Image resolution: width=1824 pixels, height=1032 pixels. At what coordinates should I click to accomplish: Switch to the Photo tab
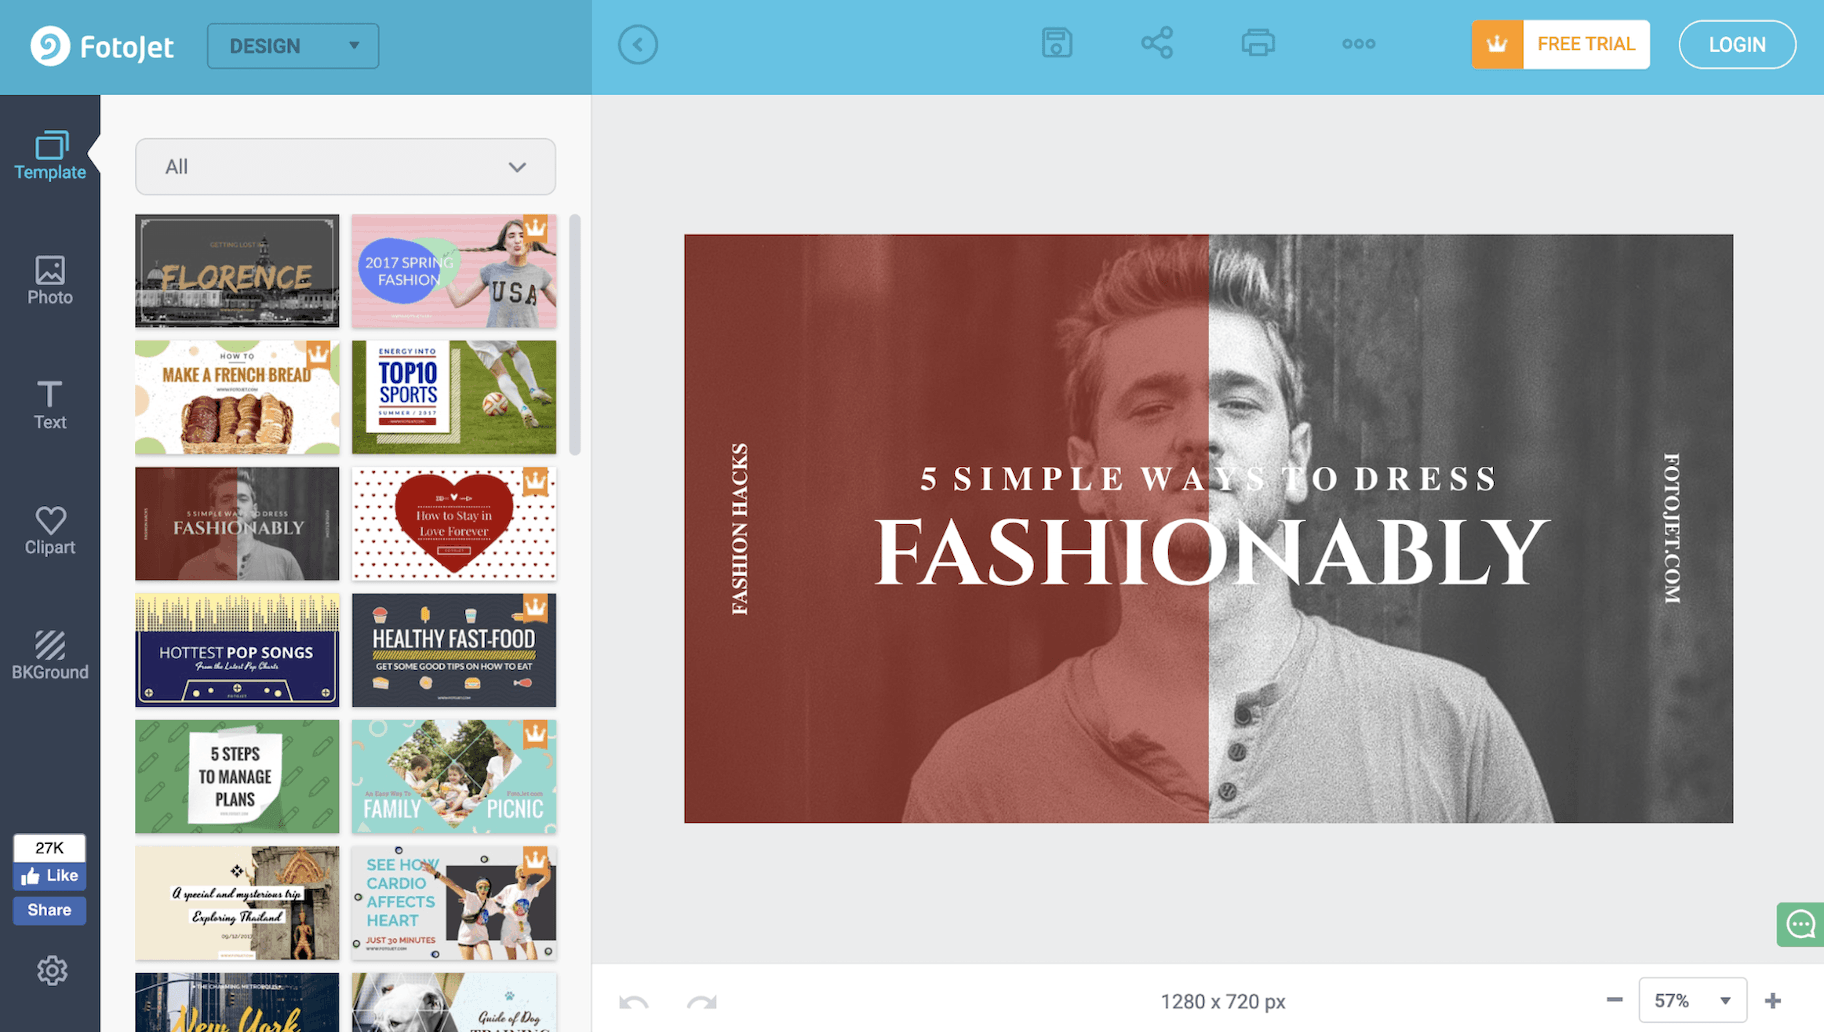[50, 280]
